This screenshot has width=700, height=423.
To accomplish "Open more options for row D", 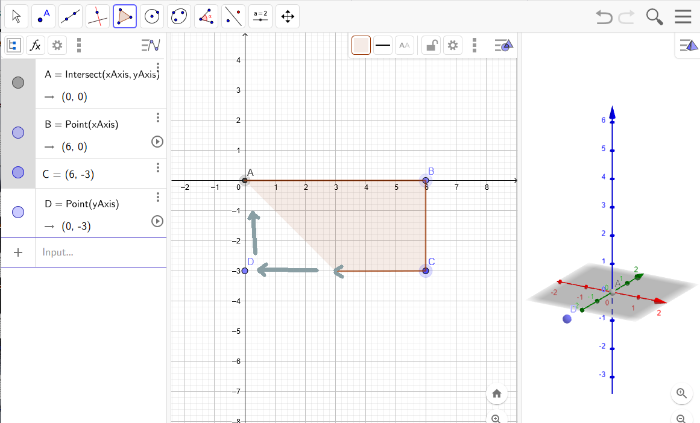I will pyautogui.click(x=158, y=197).
